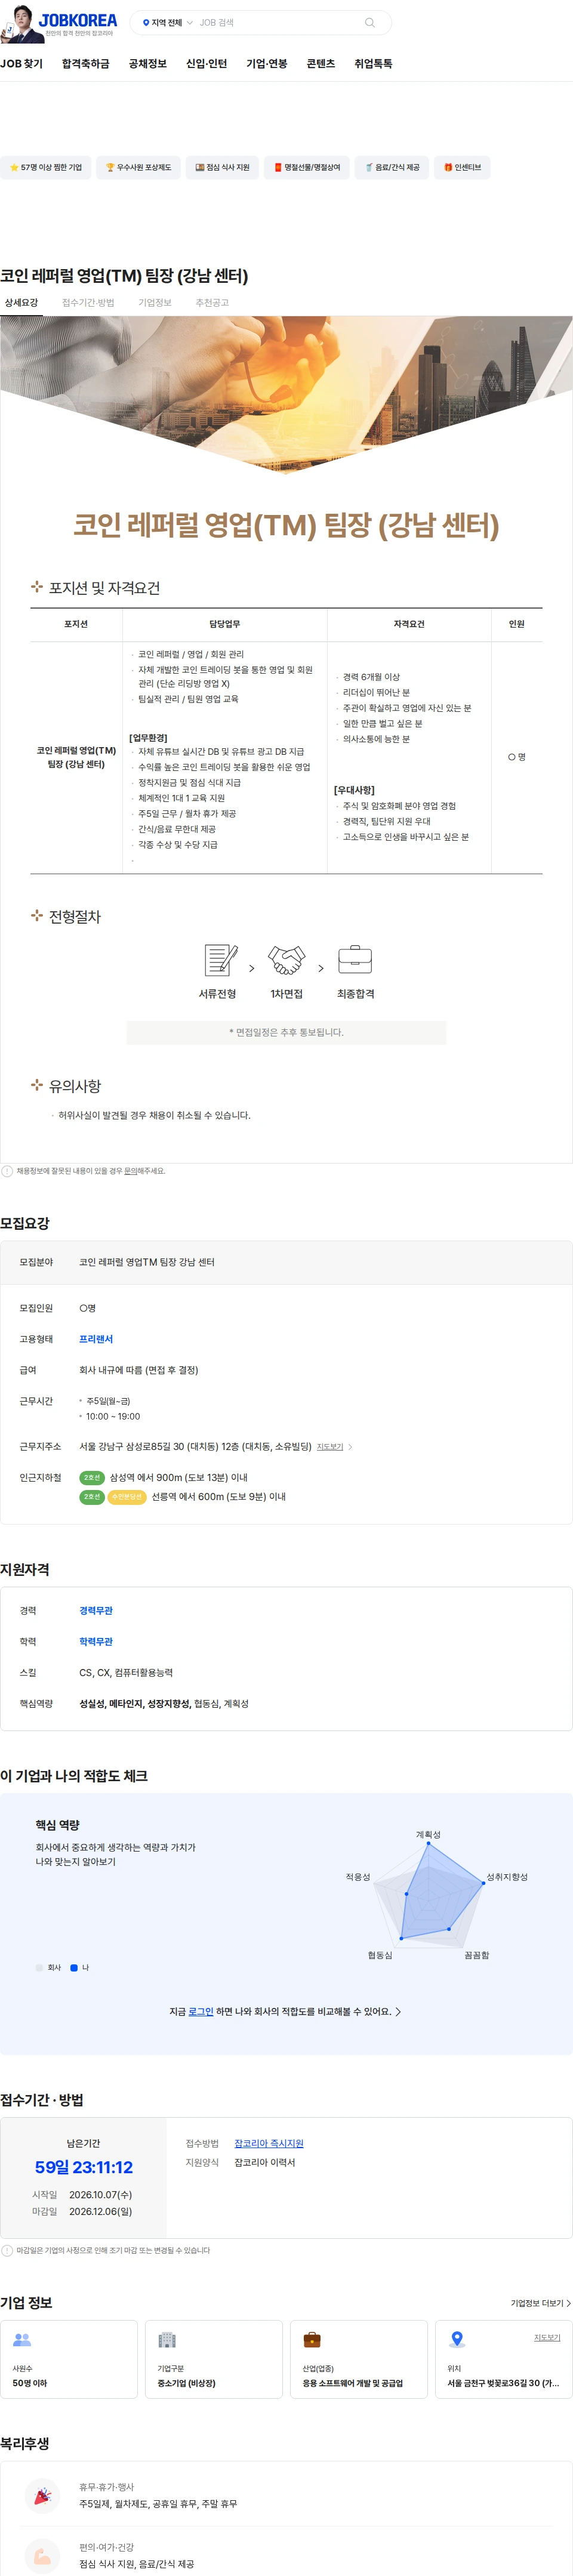Open the 지역 전체 region dropdown
Viewport: 573px width, 2576px height.
pos(167,23)
